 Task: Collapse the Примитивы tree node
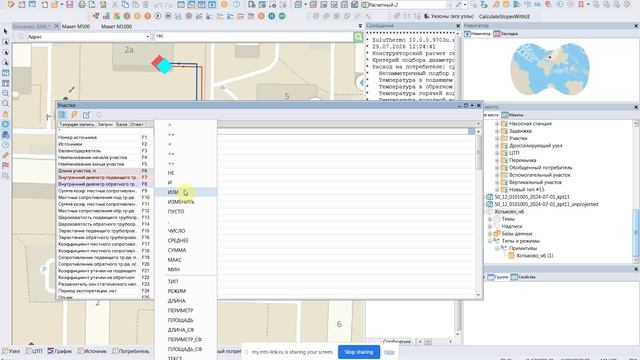tap(497, 248)
